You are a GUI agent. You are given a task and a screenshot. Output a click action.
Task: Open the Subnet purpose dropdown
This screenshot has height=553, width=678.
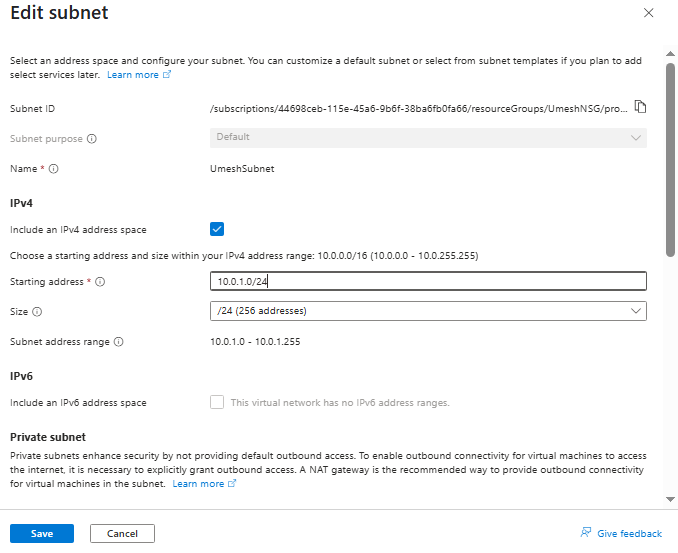[428, 138]
